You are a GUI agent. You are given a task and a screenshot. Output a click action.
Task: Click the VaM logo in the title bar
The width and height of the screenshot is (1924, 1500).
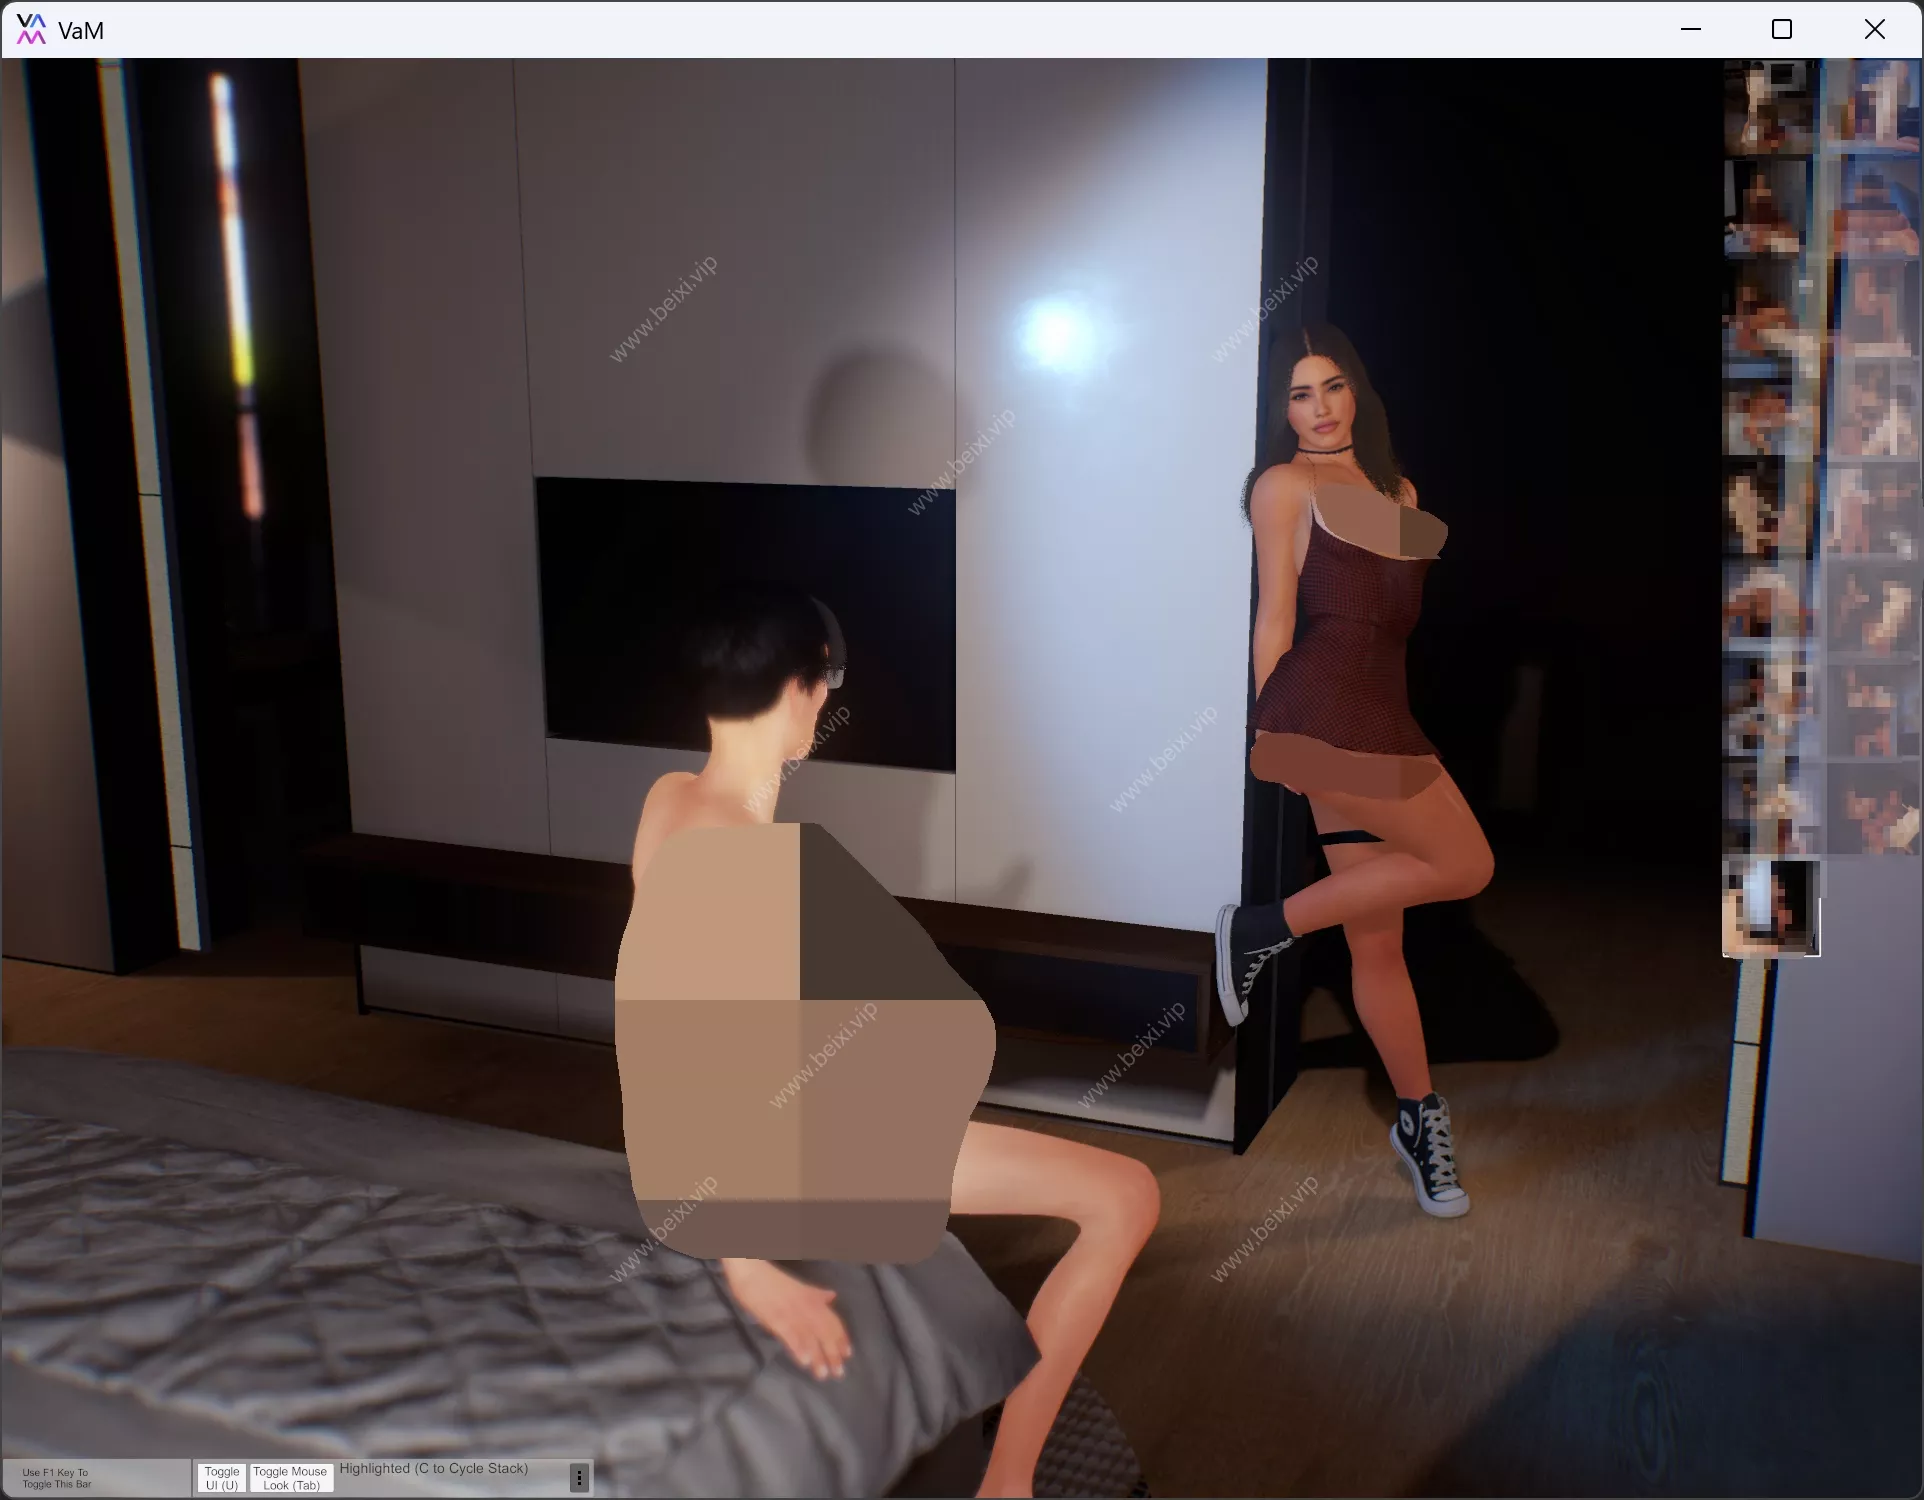point(31,30)
